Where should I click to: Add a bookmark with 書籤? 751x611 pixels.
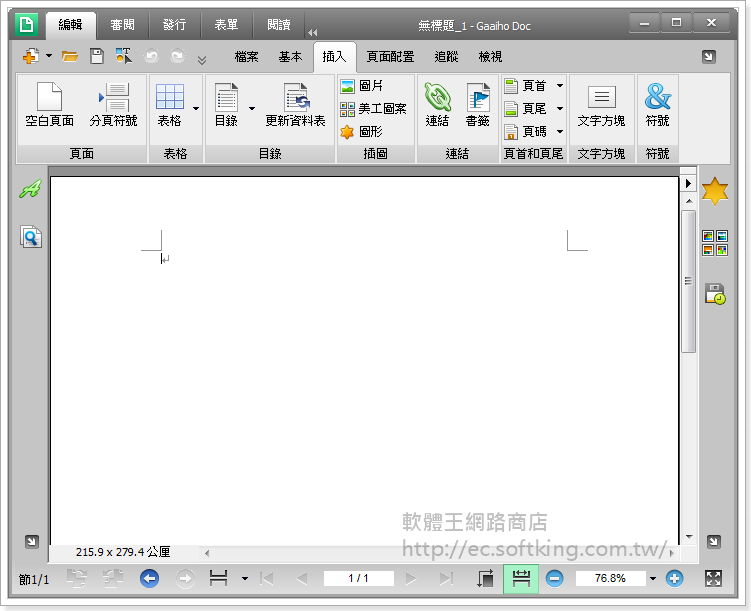click(x=477, y=105)
